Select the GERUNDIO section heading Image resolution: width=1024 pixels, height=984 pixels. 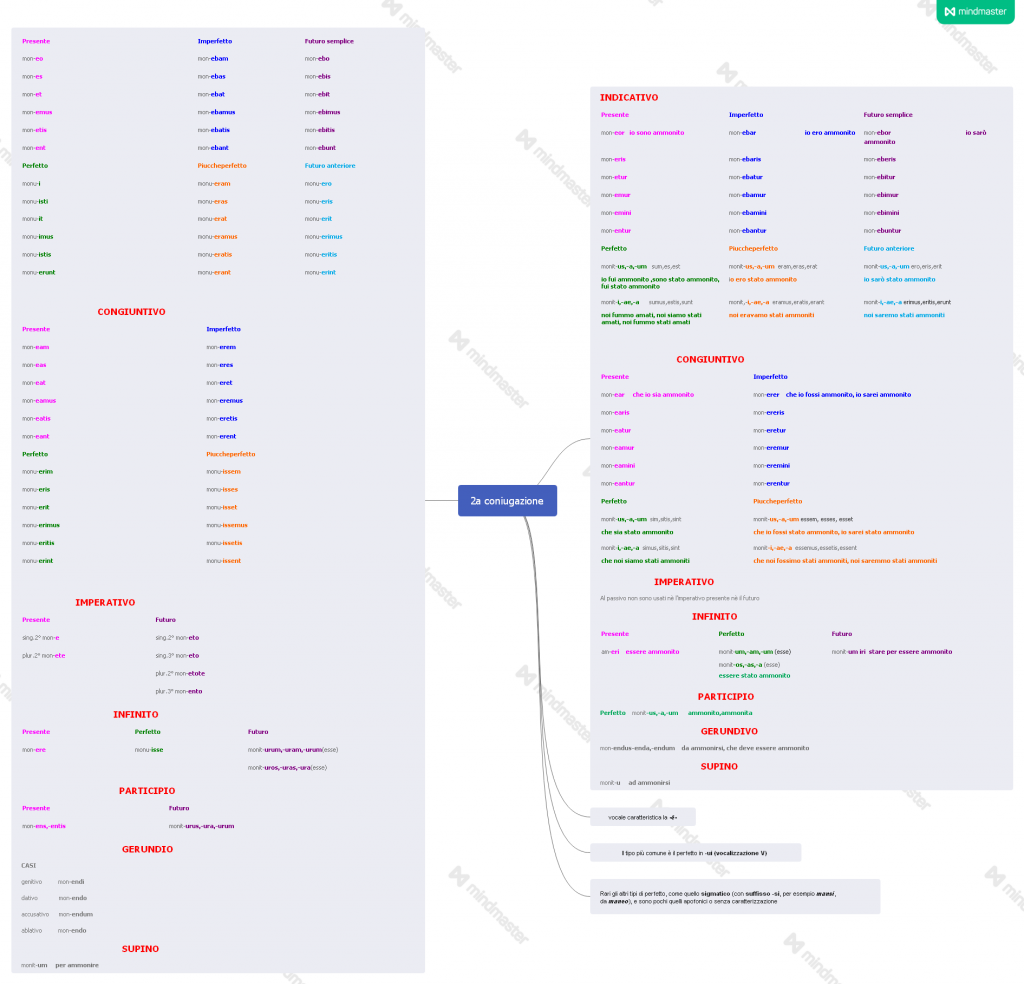click(x=147, y=849)
